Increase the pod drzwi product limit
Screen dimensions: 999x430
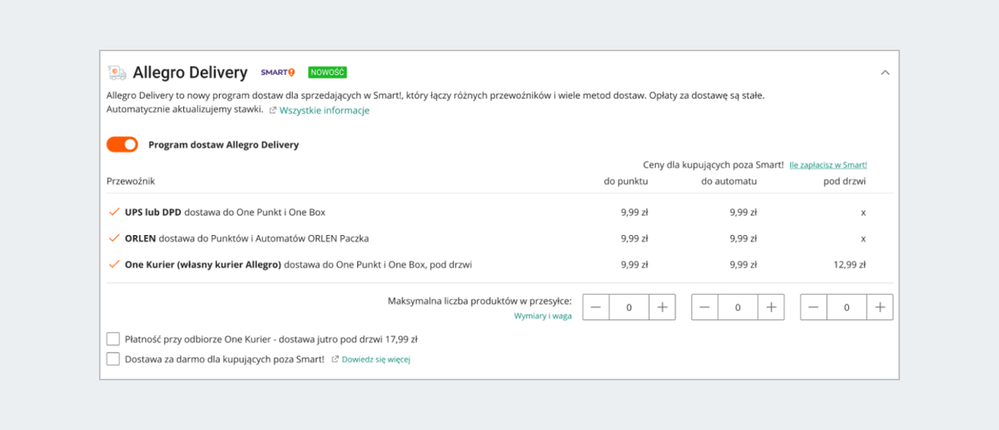click(879, 307)
